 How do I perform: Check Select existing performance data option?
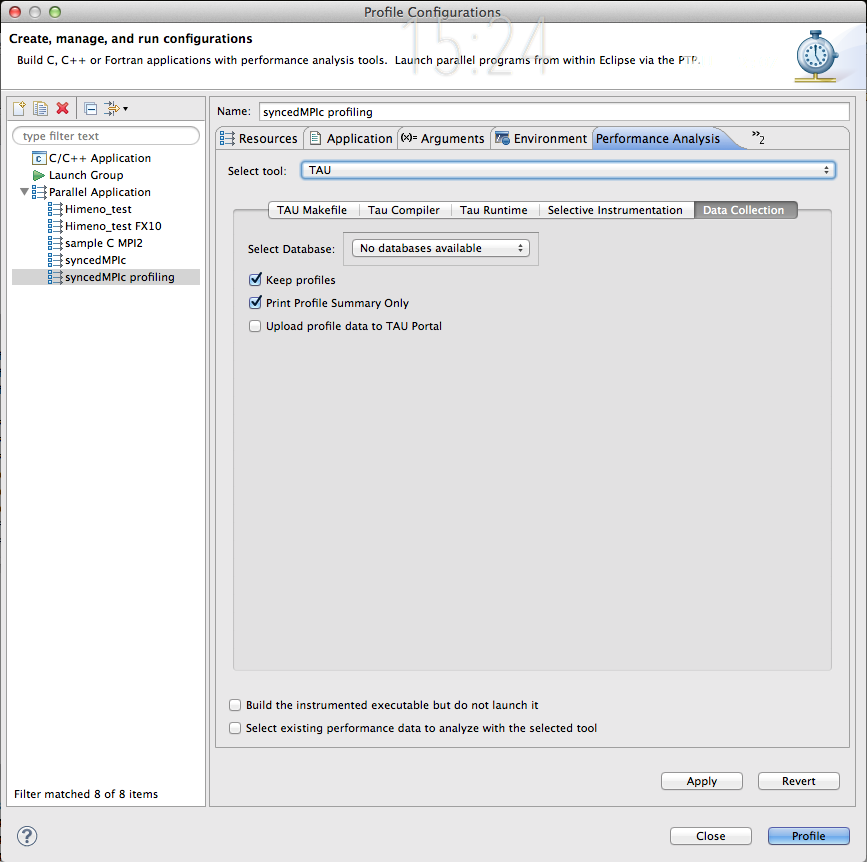pyautogui.click(x=235, y=728)
